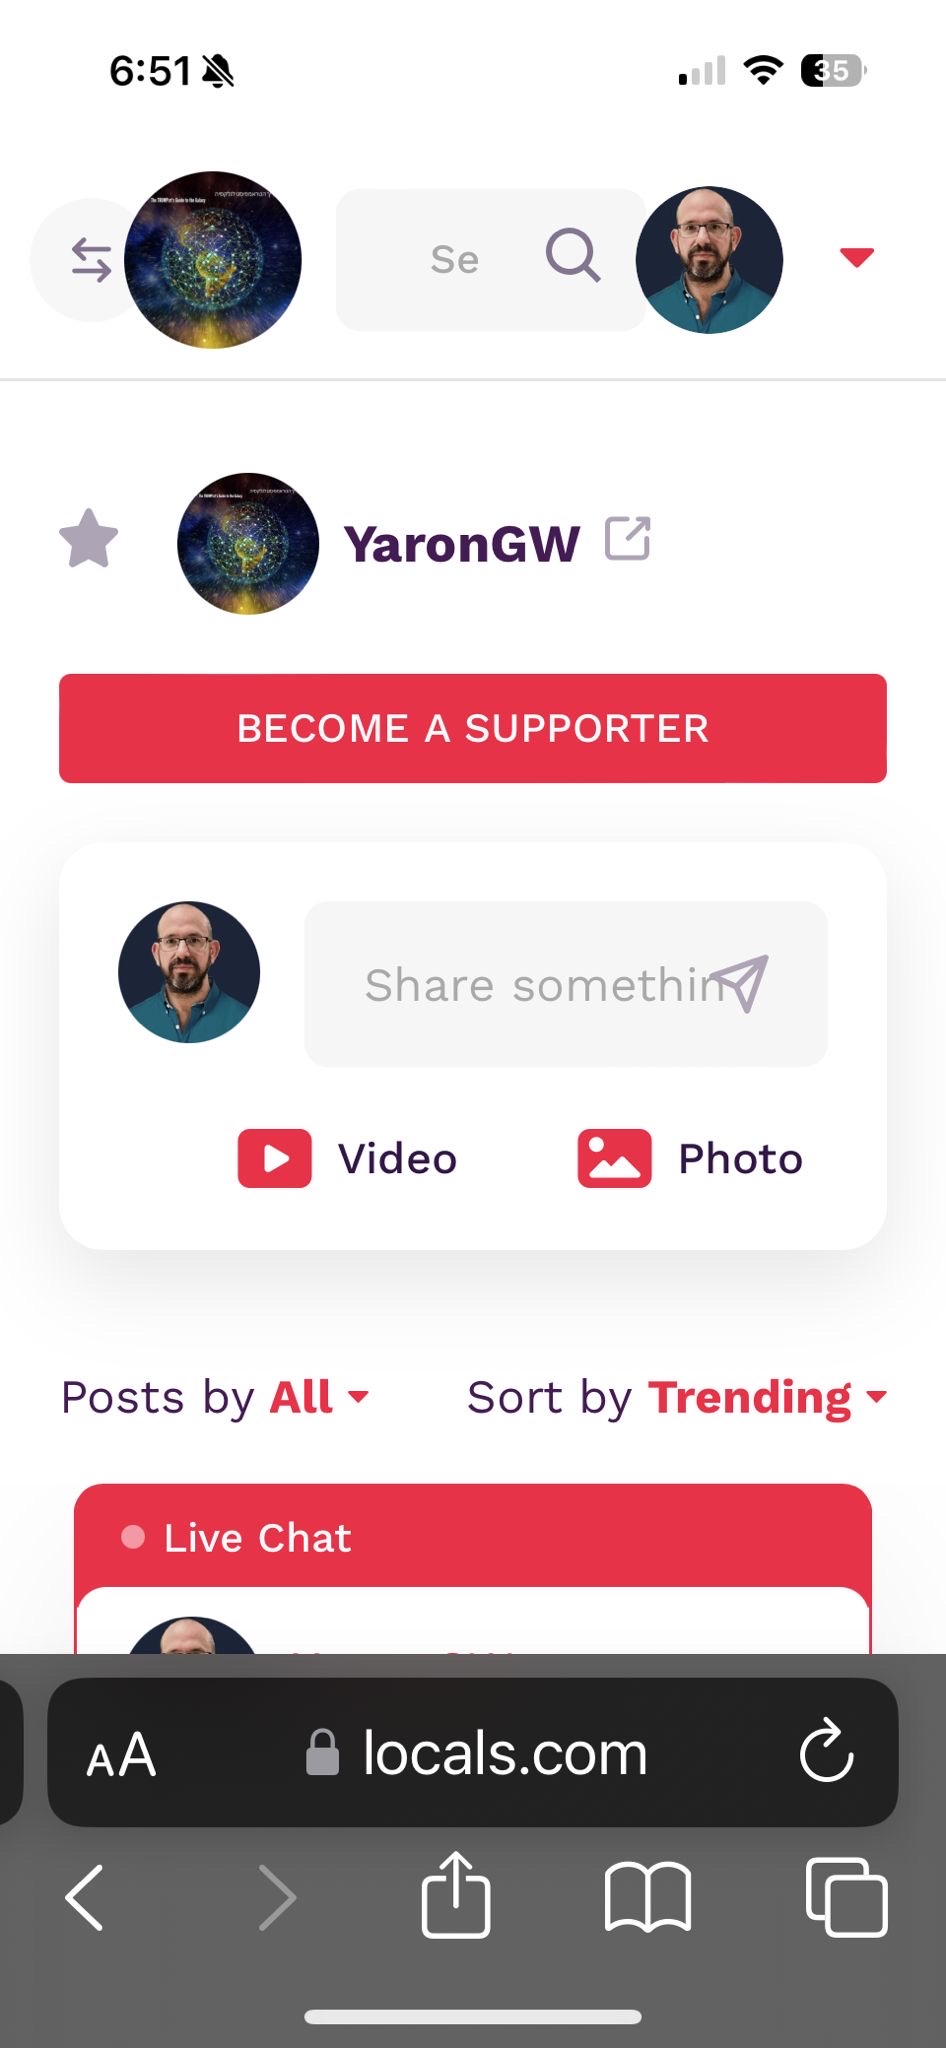Image resolution: width=946 pixels, height=2048 pixels.
Task: Go back with the Safari back arrow
Action: pyautogui.click(x=84, y=1897)
